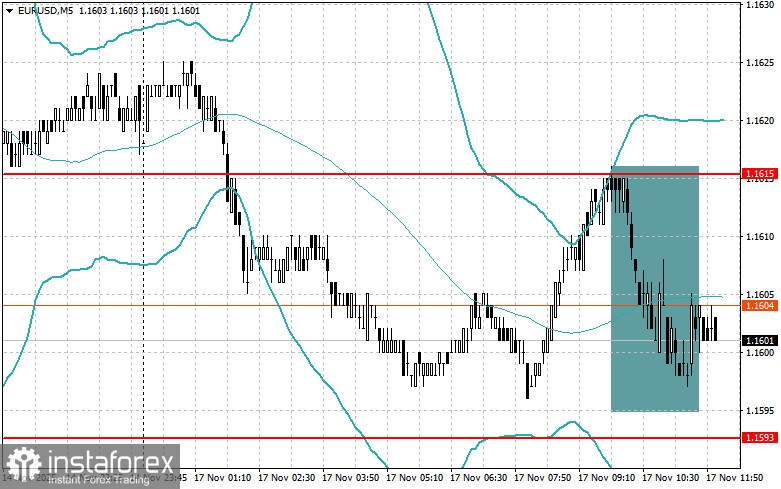Click the 1.1605 price axis label
Viewport: 781px width, 489px height.
pos(760,294)
